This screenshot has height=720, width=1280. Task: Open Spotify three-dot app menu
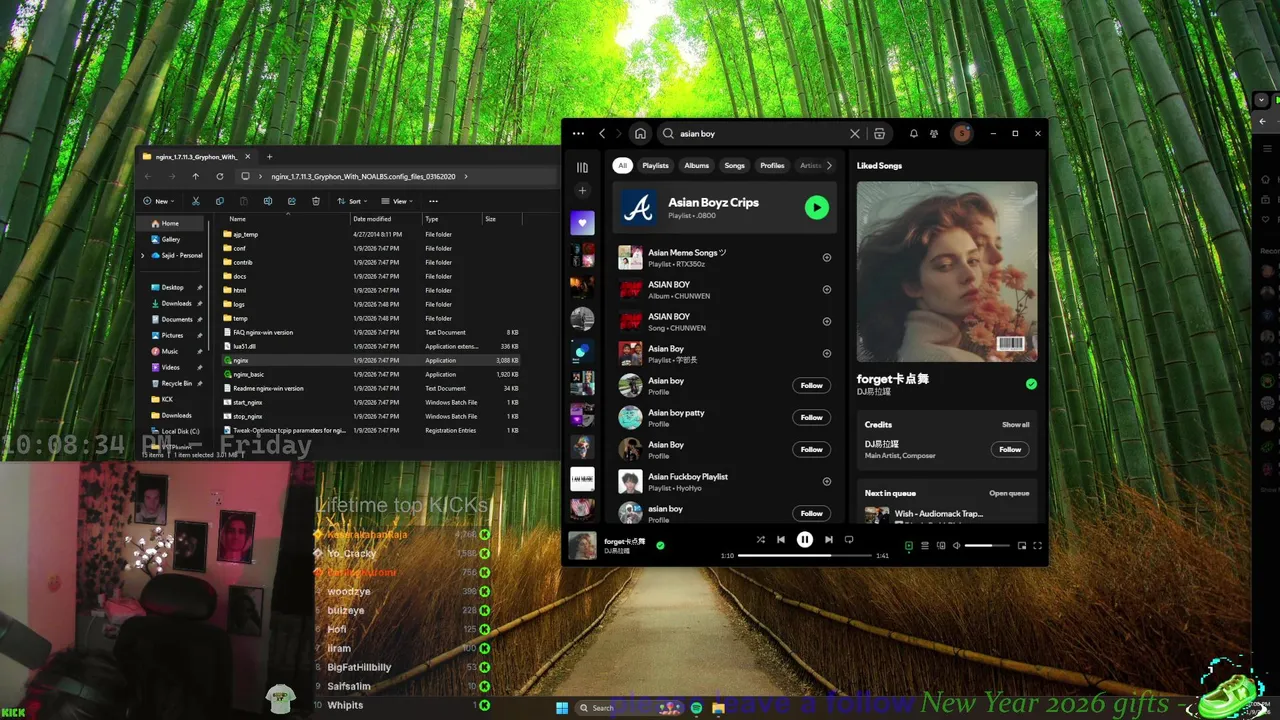(578, 133)
